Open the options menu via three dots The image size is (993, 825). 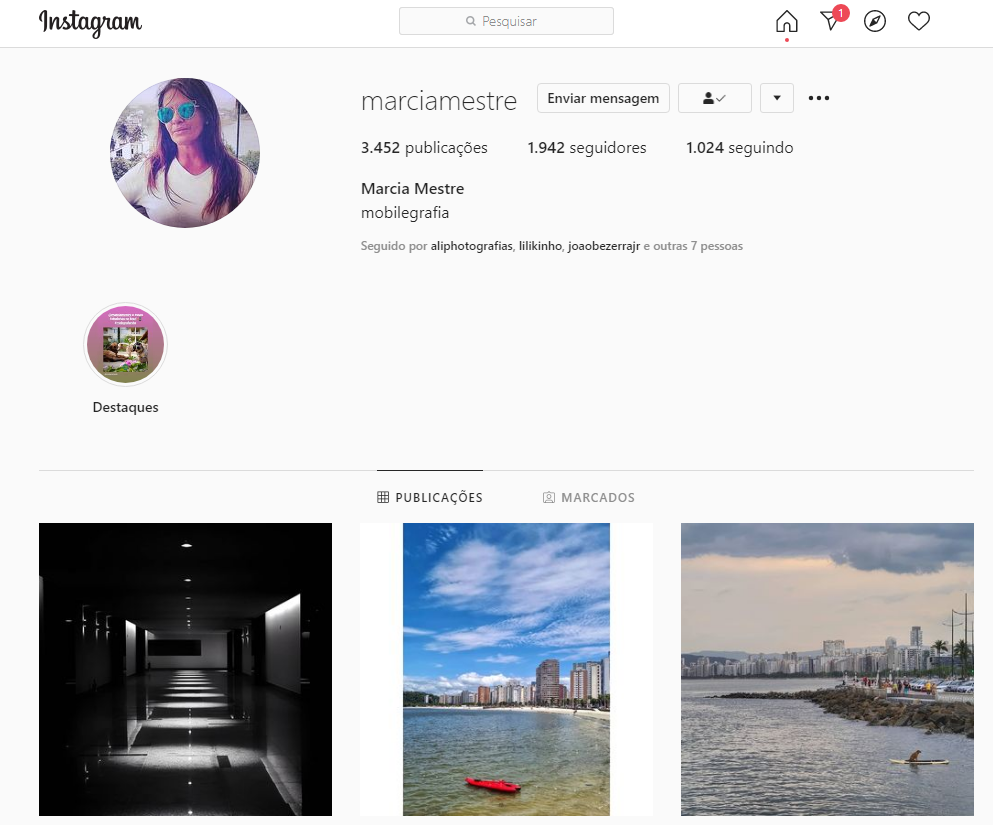coord(819,98)
